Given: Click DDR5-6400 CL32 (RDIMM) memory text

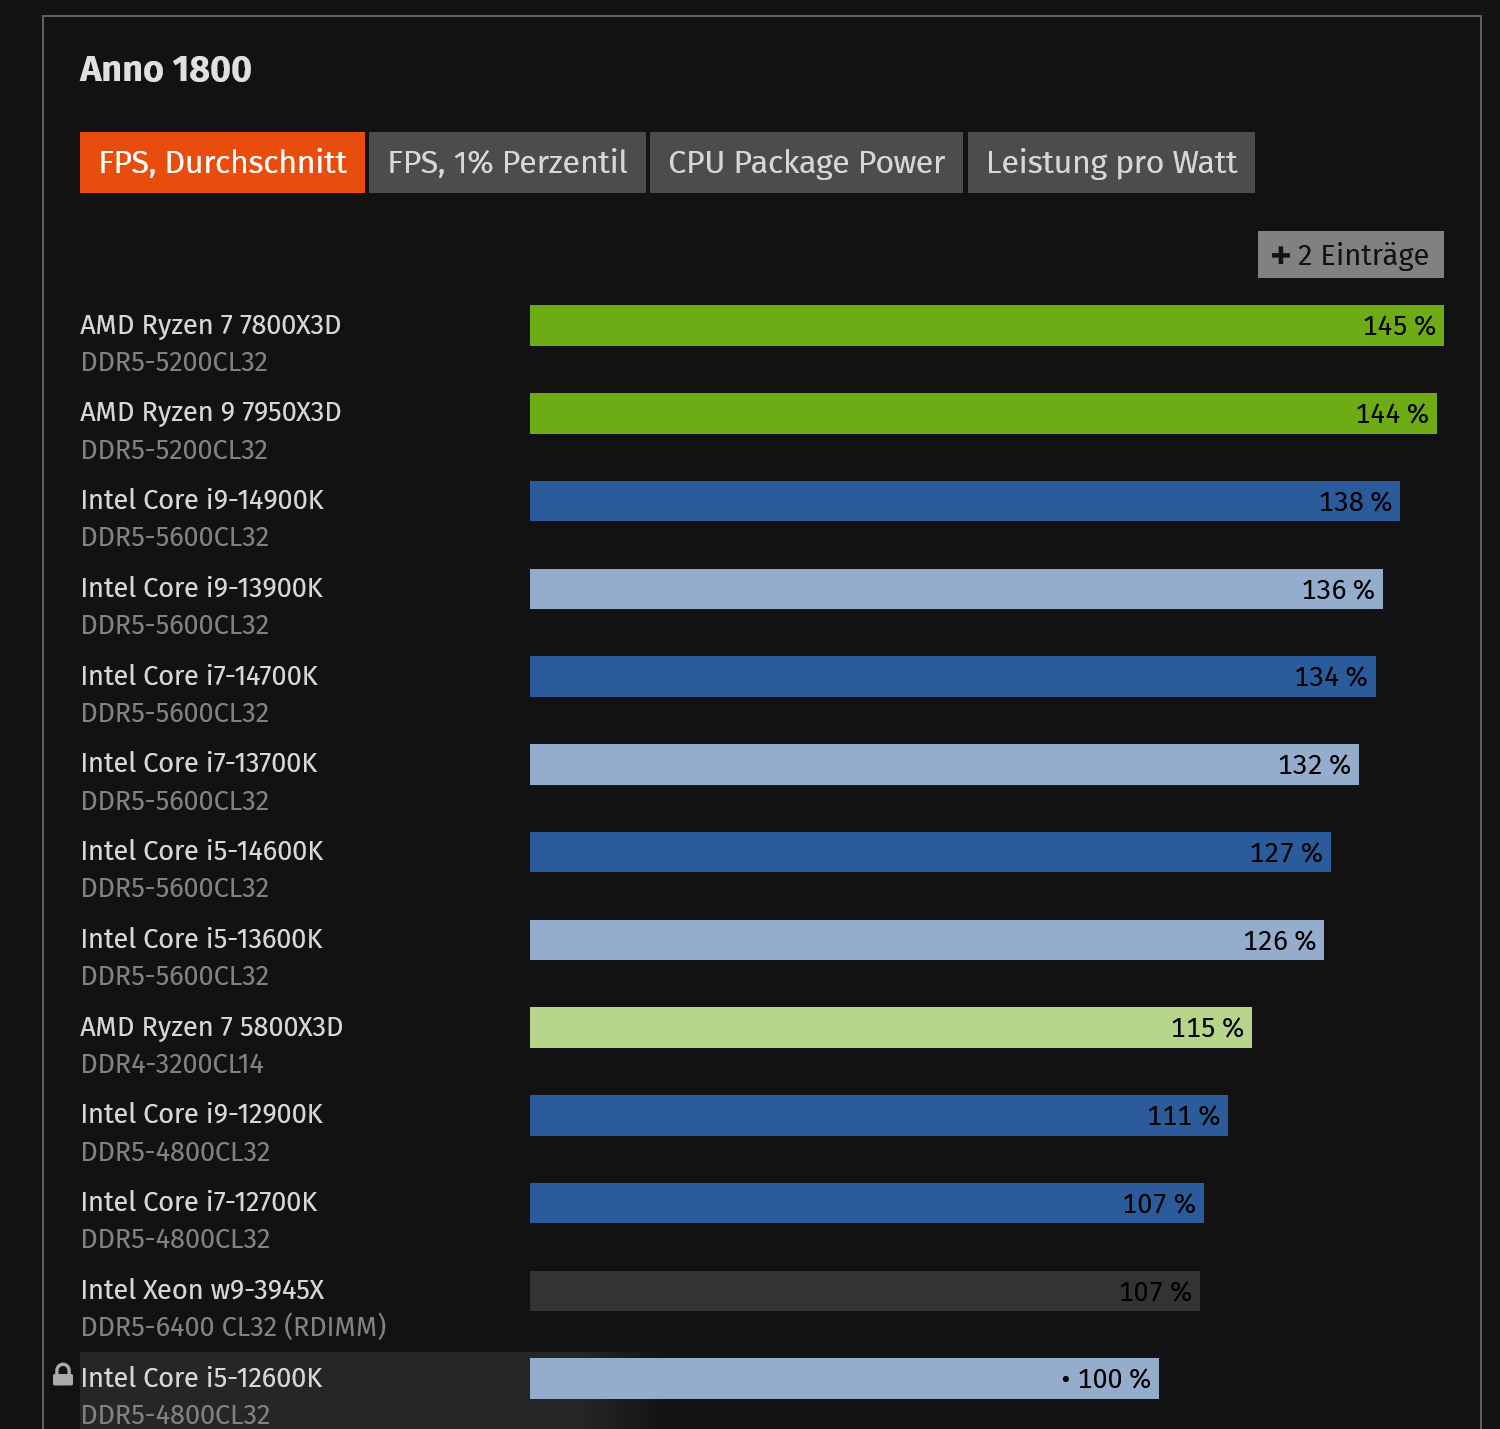Looking at the screenshot, I should (x=233, y=1327).
